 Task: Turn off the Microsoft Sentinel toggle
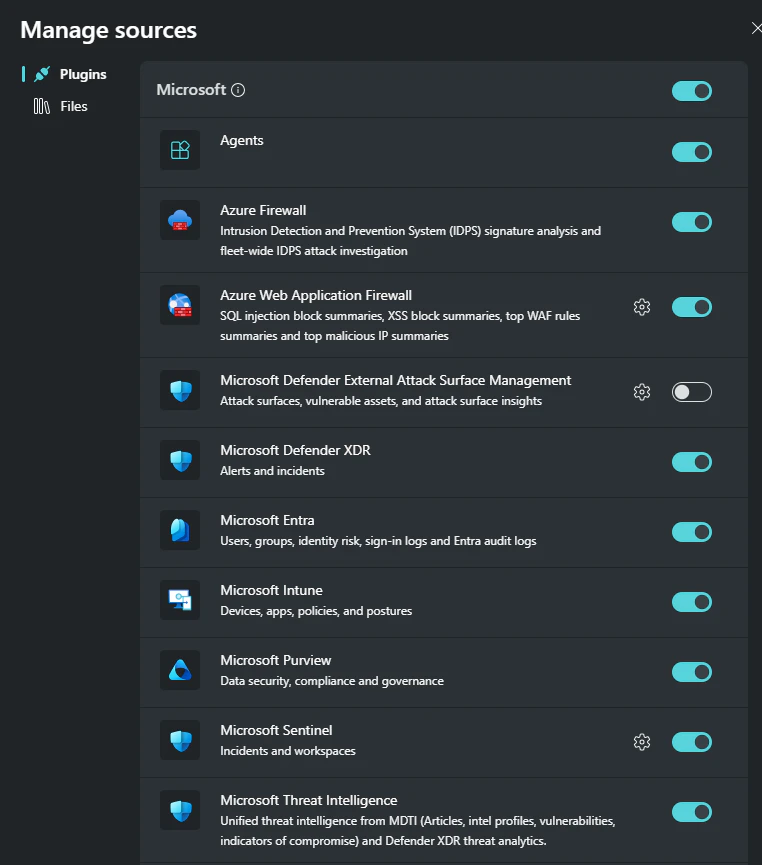691,742
